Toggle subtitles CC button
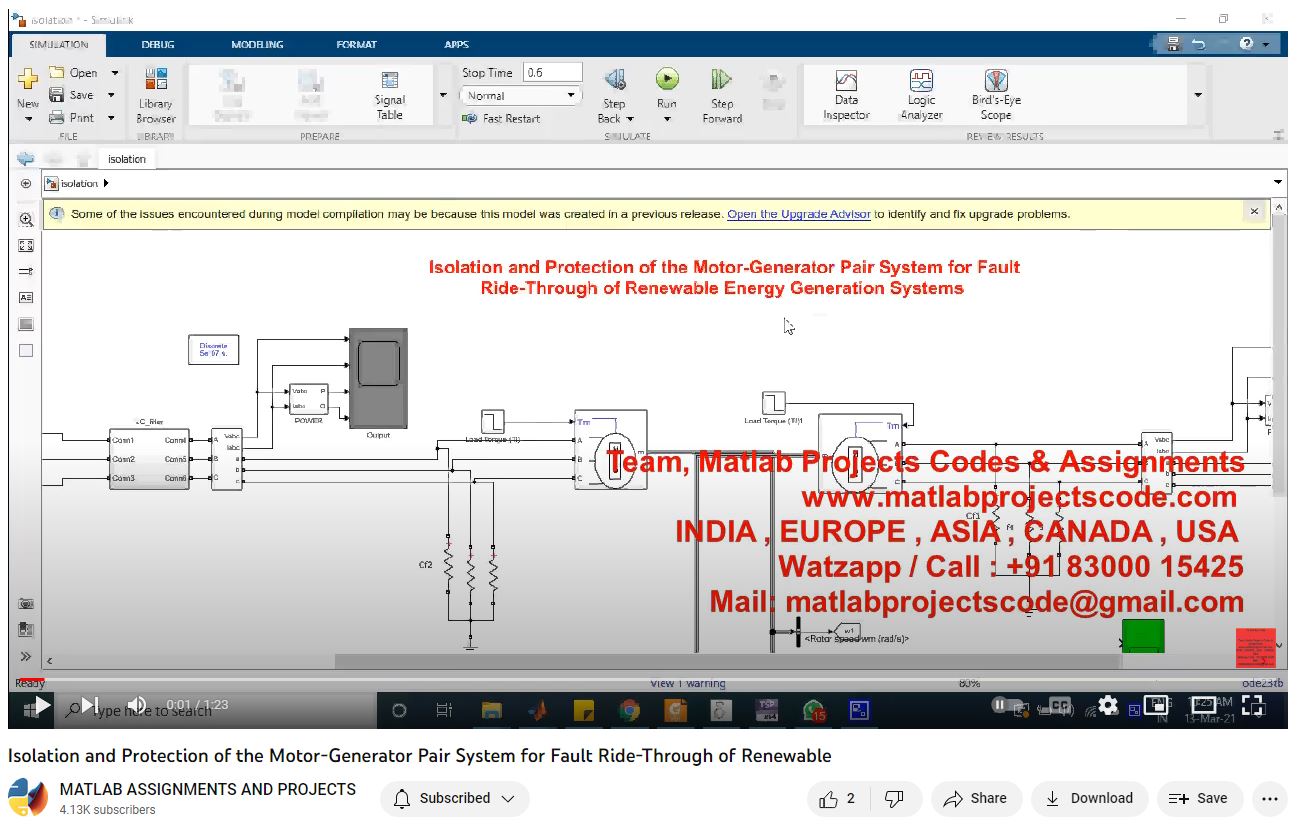This screenshot has width=1297, height=828. 1060,705
